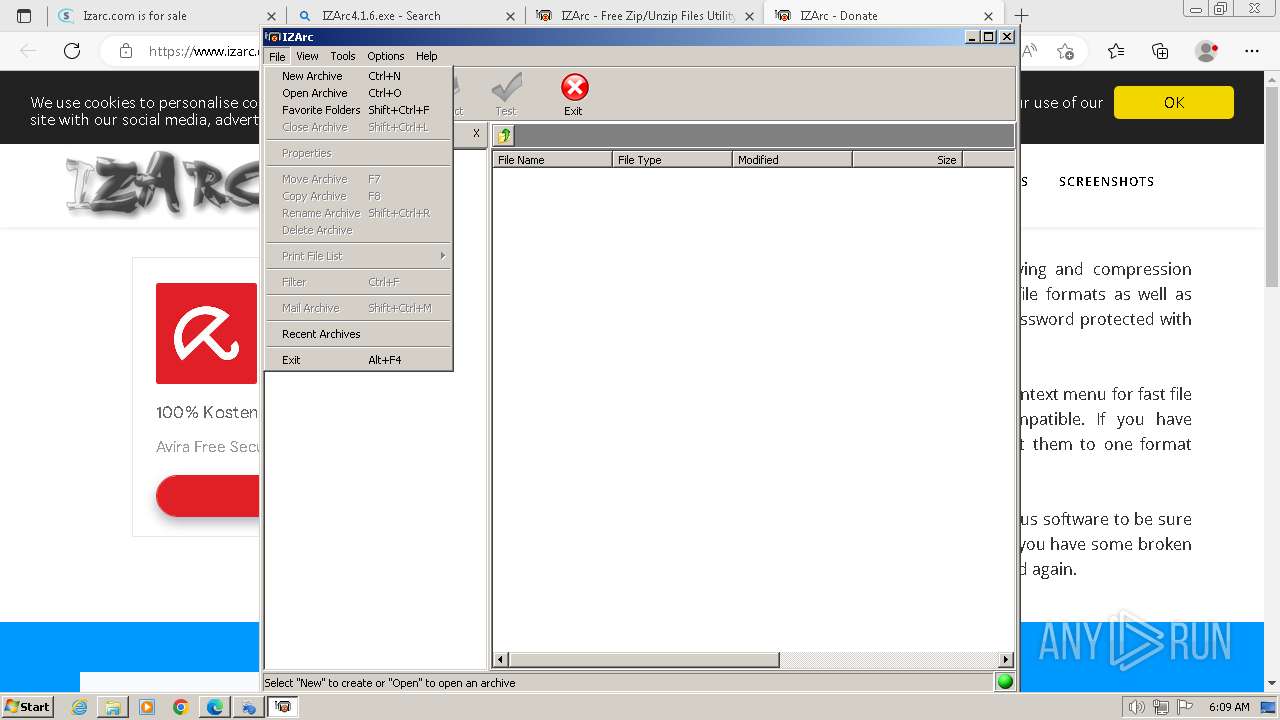This screenshot has height=720, width=1280.
Task: Click the Avira red umbrella logo ad
Action: 206,333
